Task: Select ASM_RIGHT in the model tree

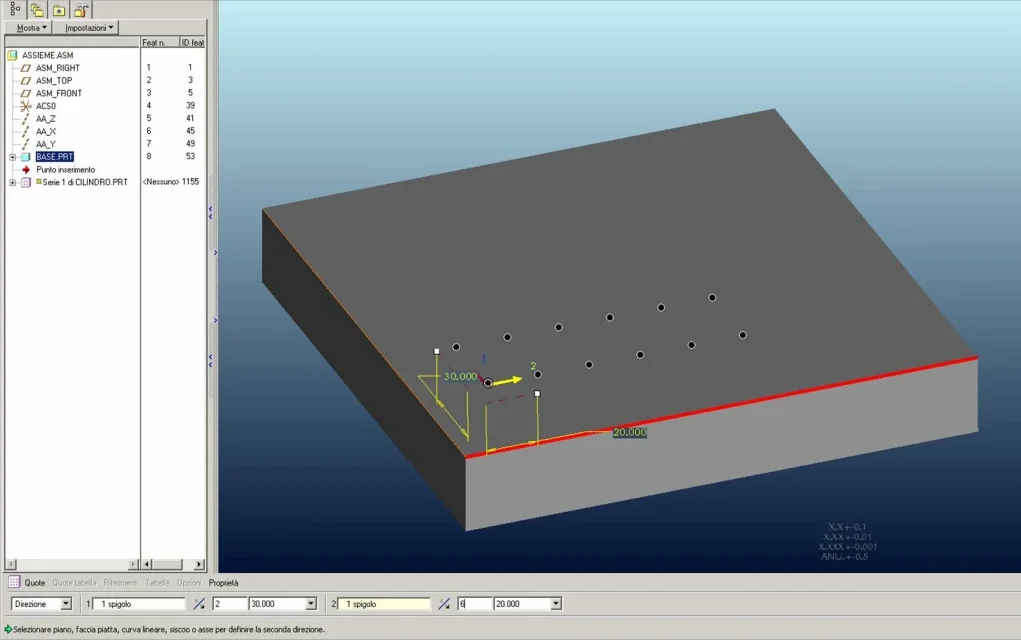Action: point(58,68)
